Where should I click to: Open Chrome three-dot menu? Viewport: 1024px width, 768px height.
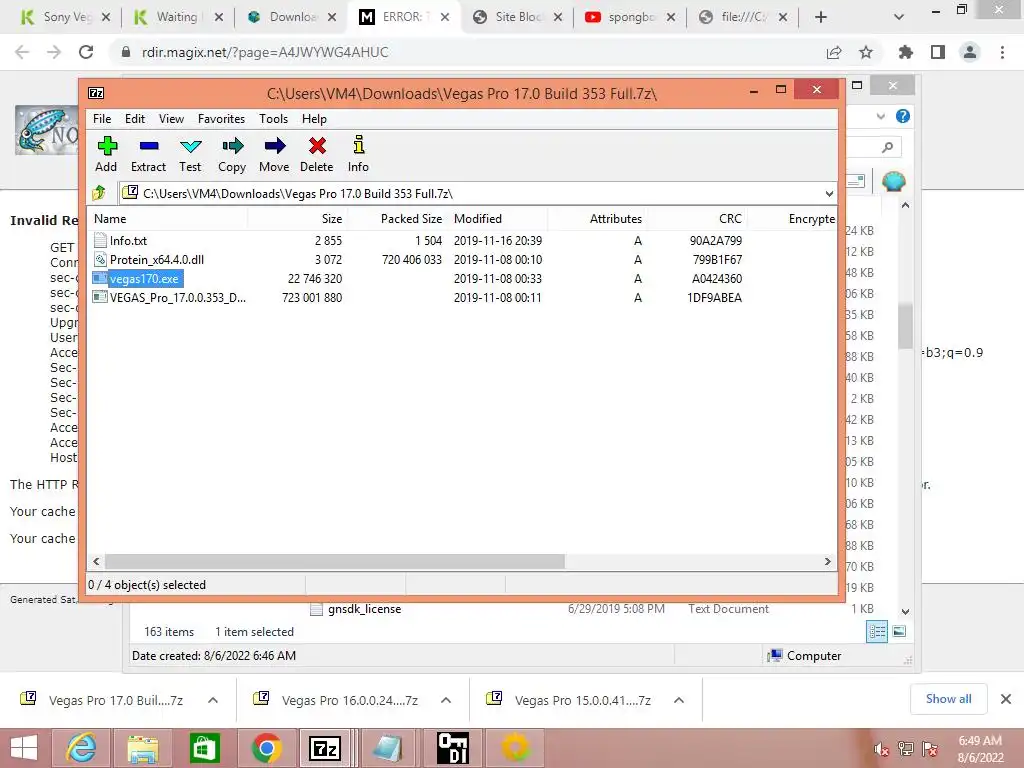point(1002,52)
